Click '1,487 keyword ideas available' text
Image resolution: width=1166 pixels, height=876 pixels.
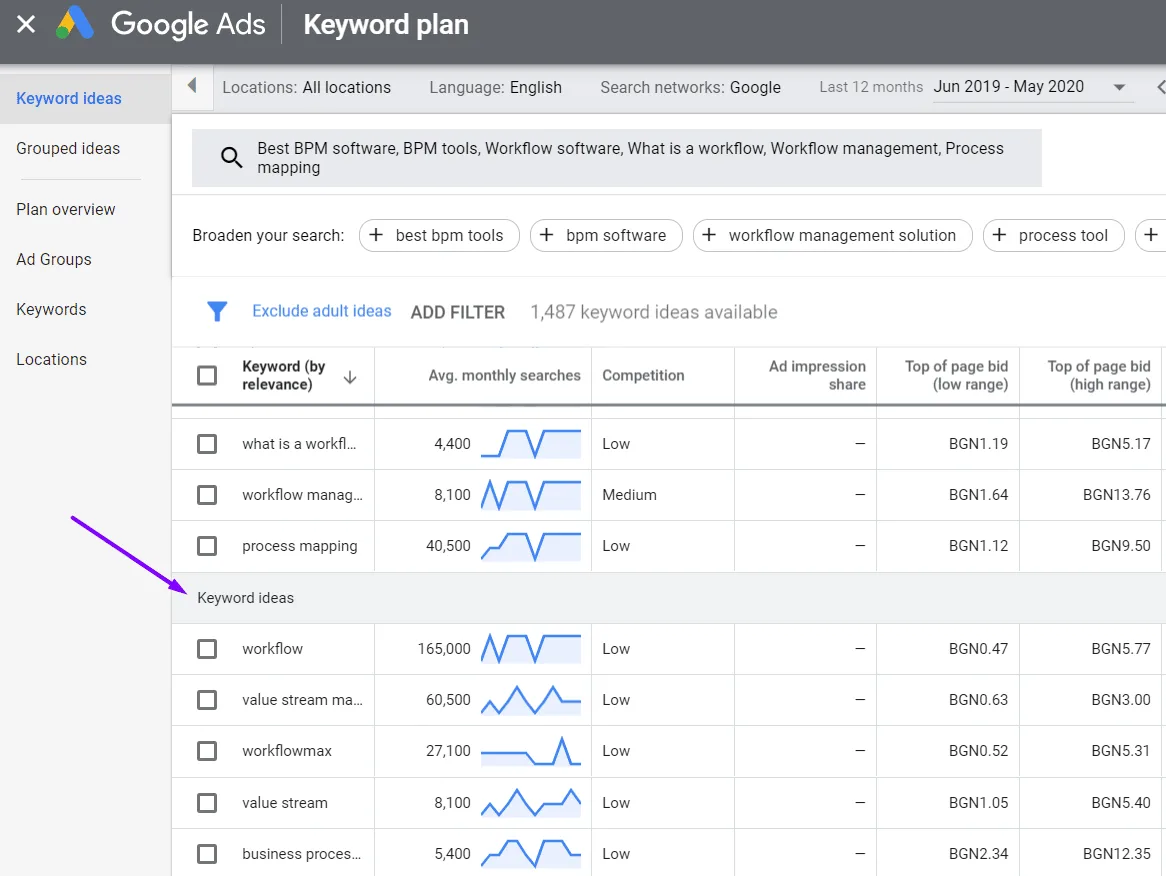[654, 312]
